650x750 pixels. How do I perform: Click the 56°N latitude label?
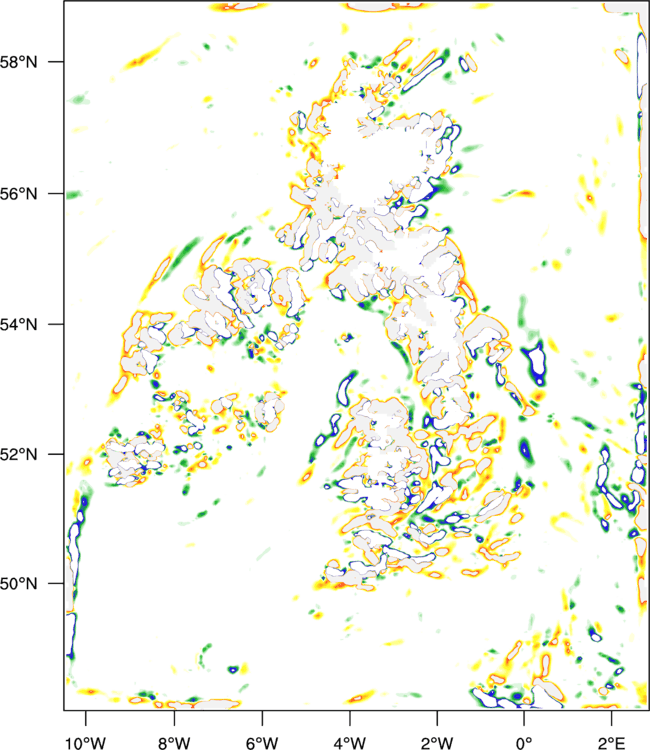(19, 194)
